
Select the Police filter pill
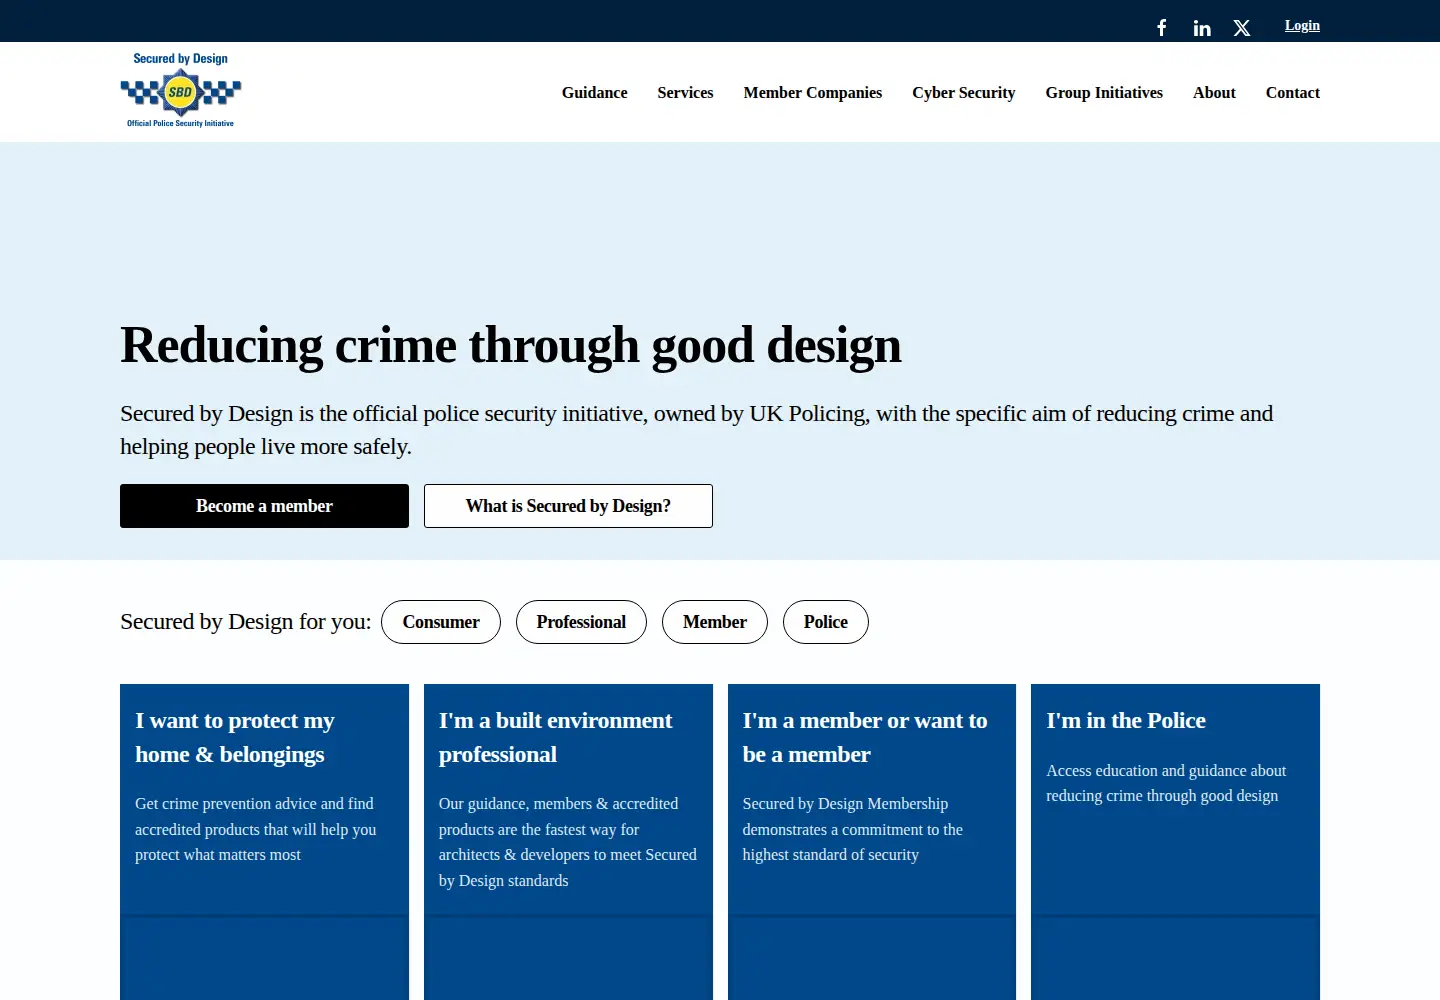[x=826, y=622]
